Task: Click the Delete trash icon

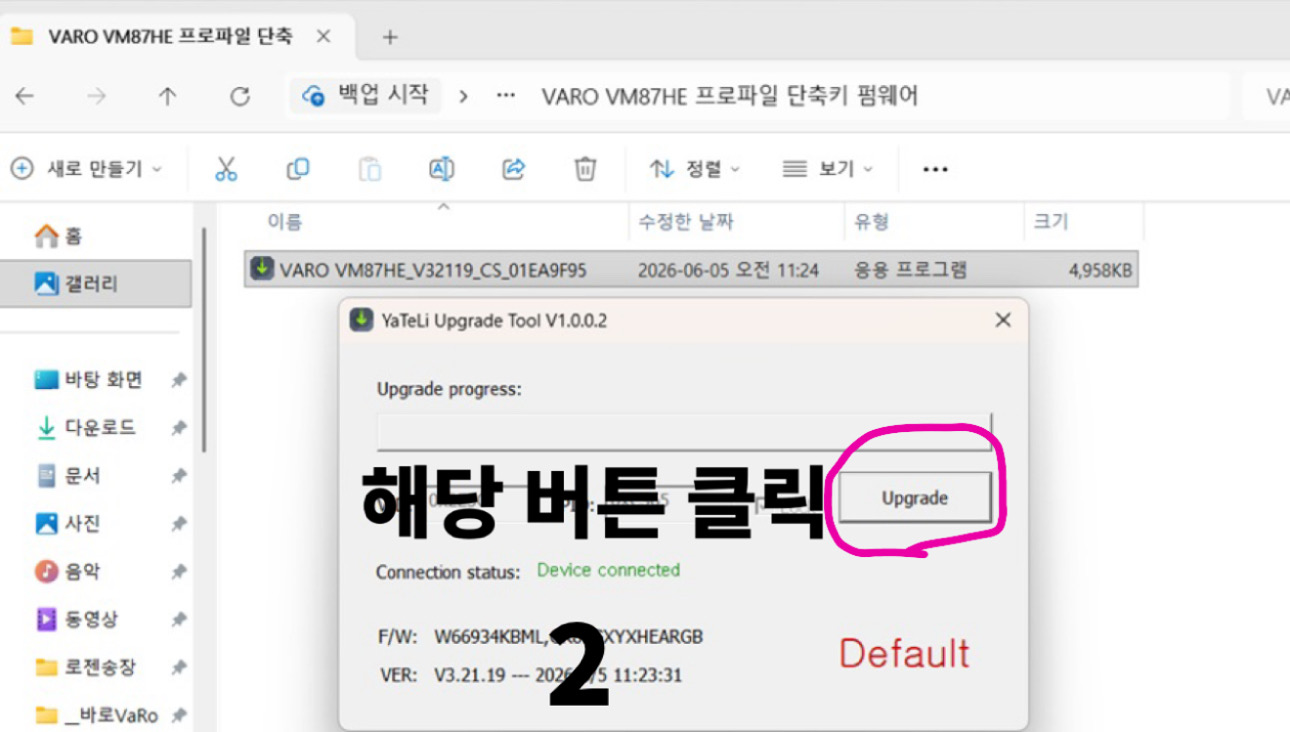Action: (585, 169)
